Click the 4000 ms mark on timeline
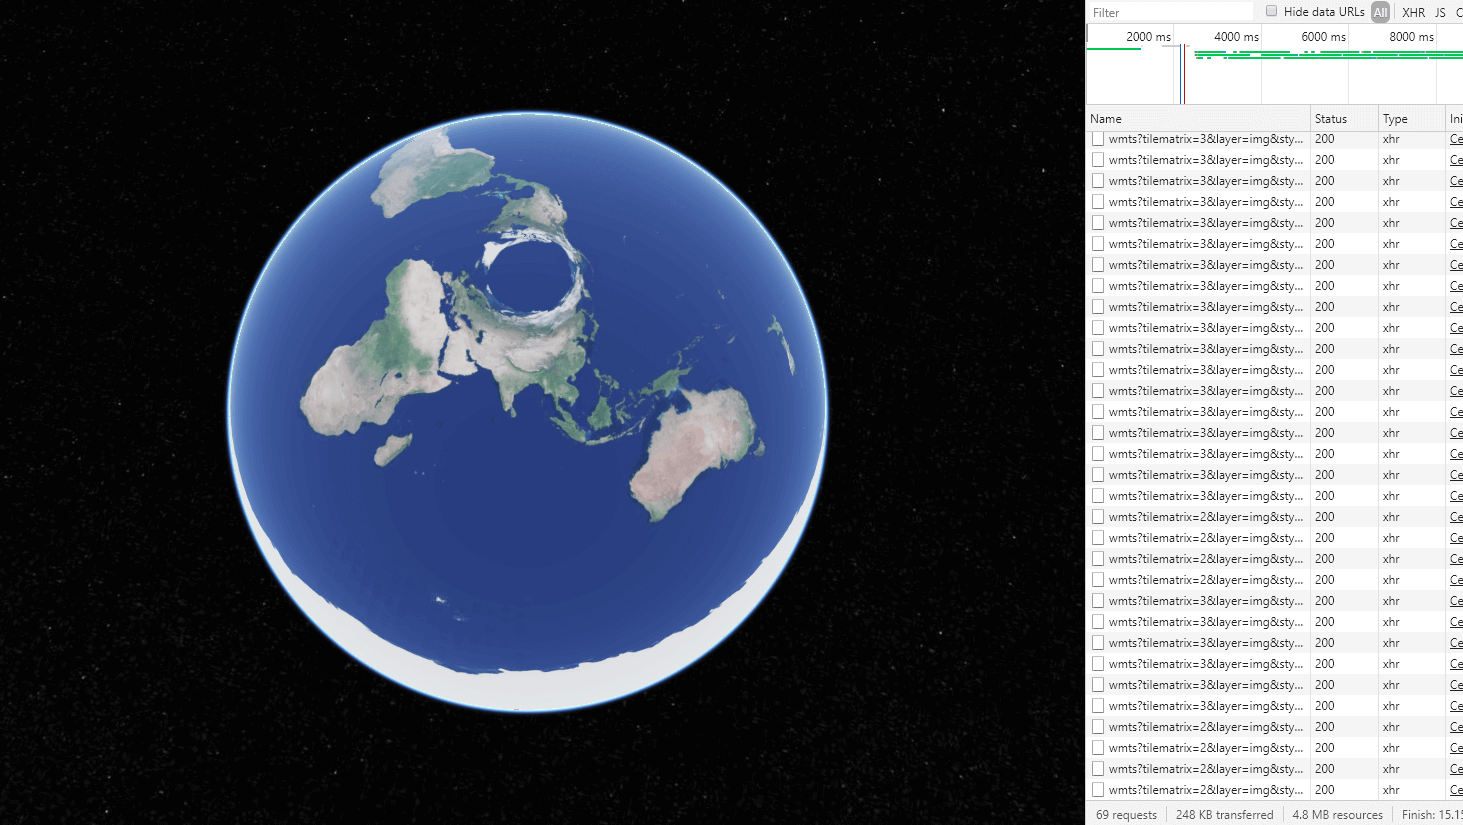 point(1236,37)
